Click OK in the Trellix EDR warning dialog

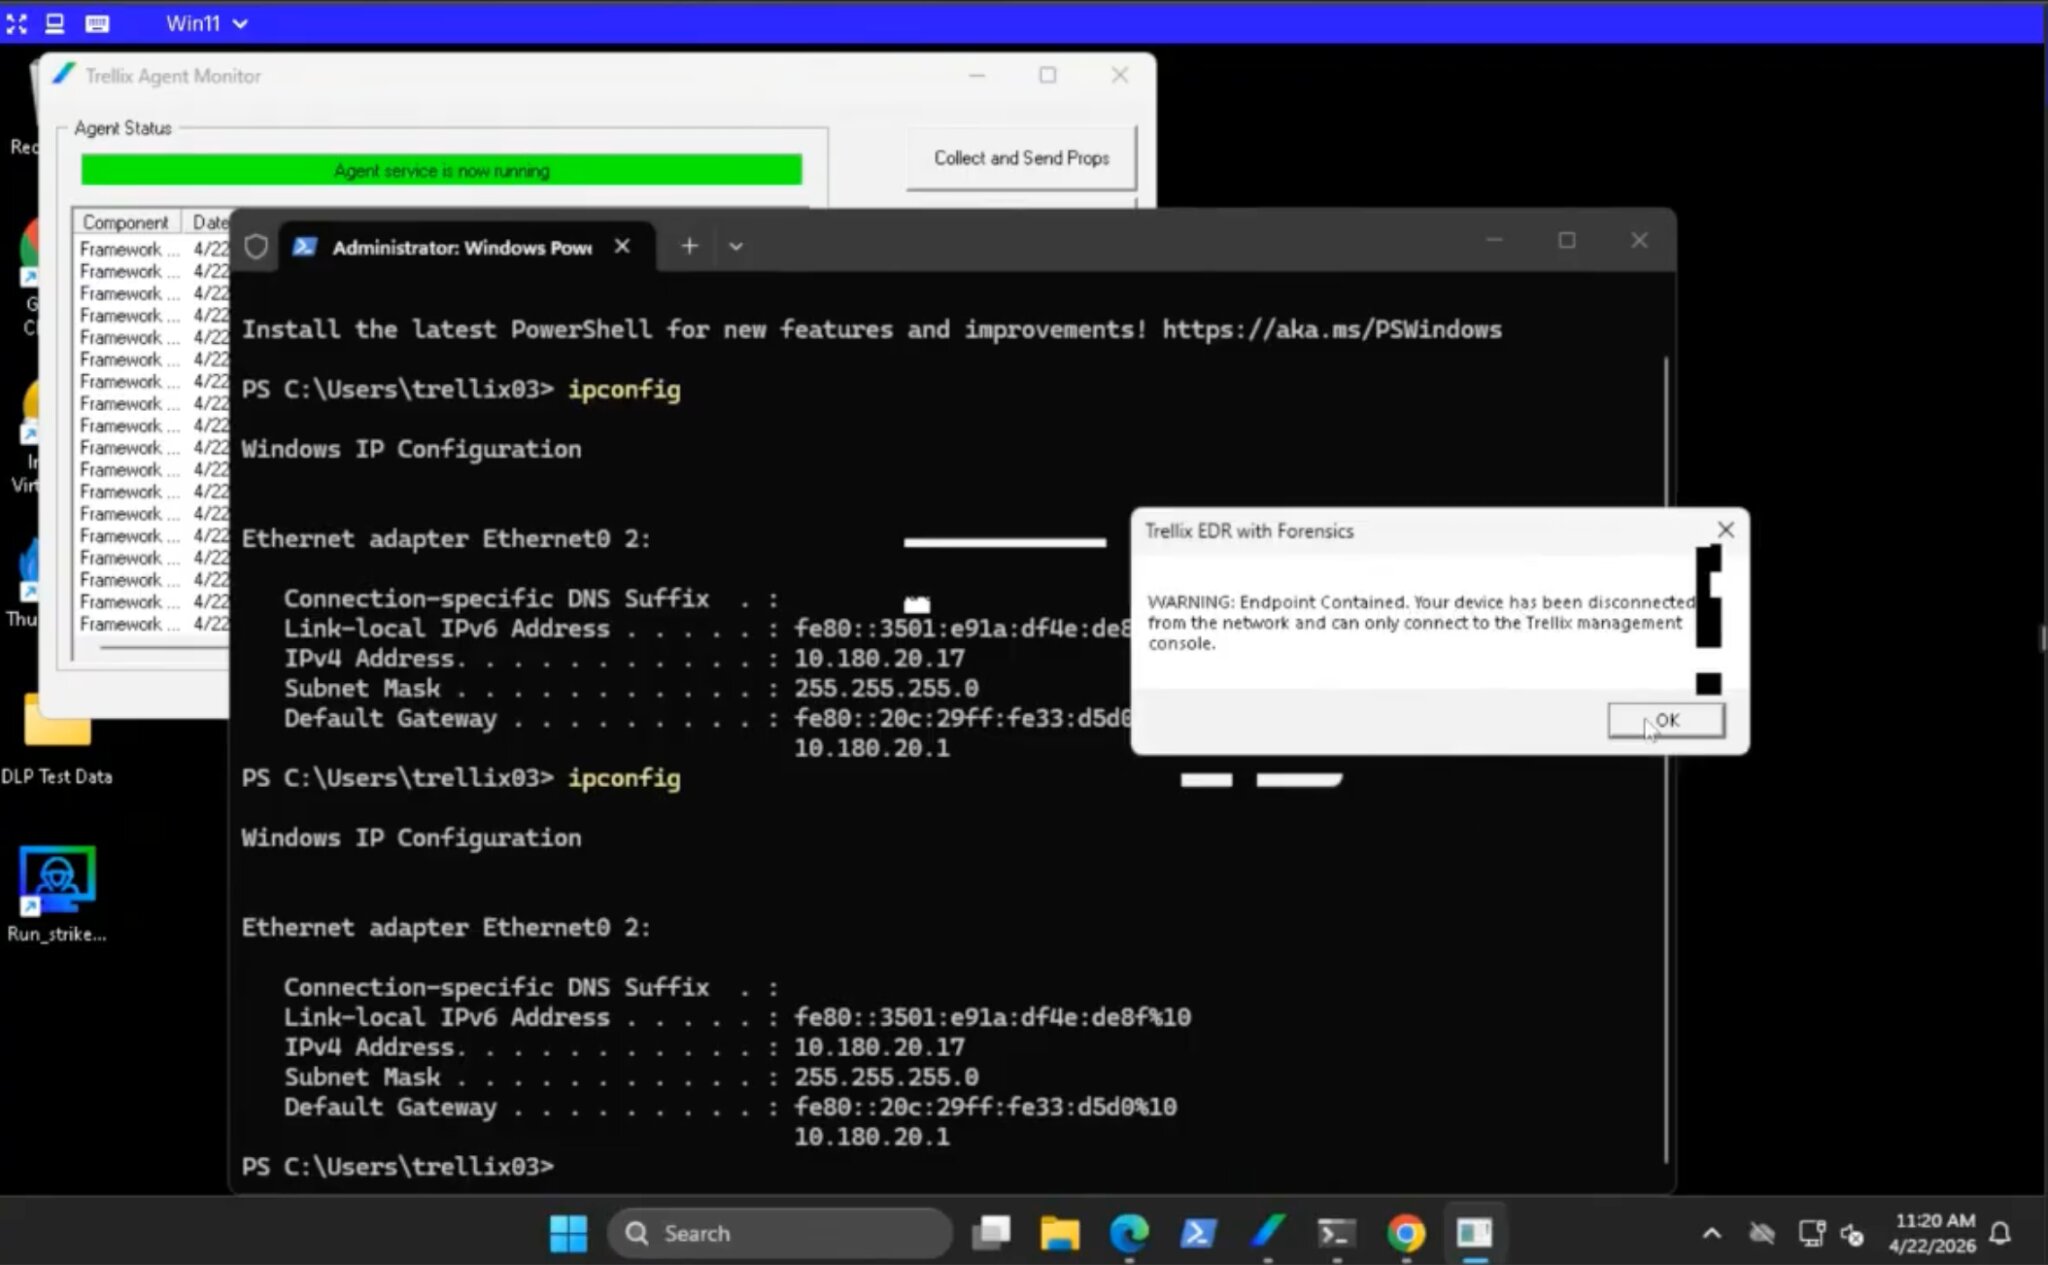coord(1666,720)
